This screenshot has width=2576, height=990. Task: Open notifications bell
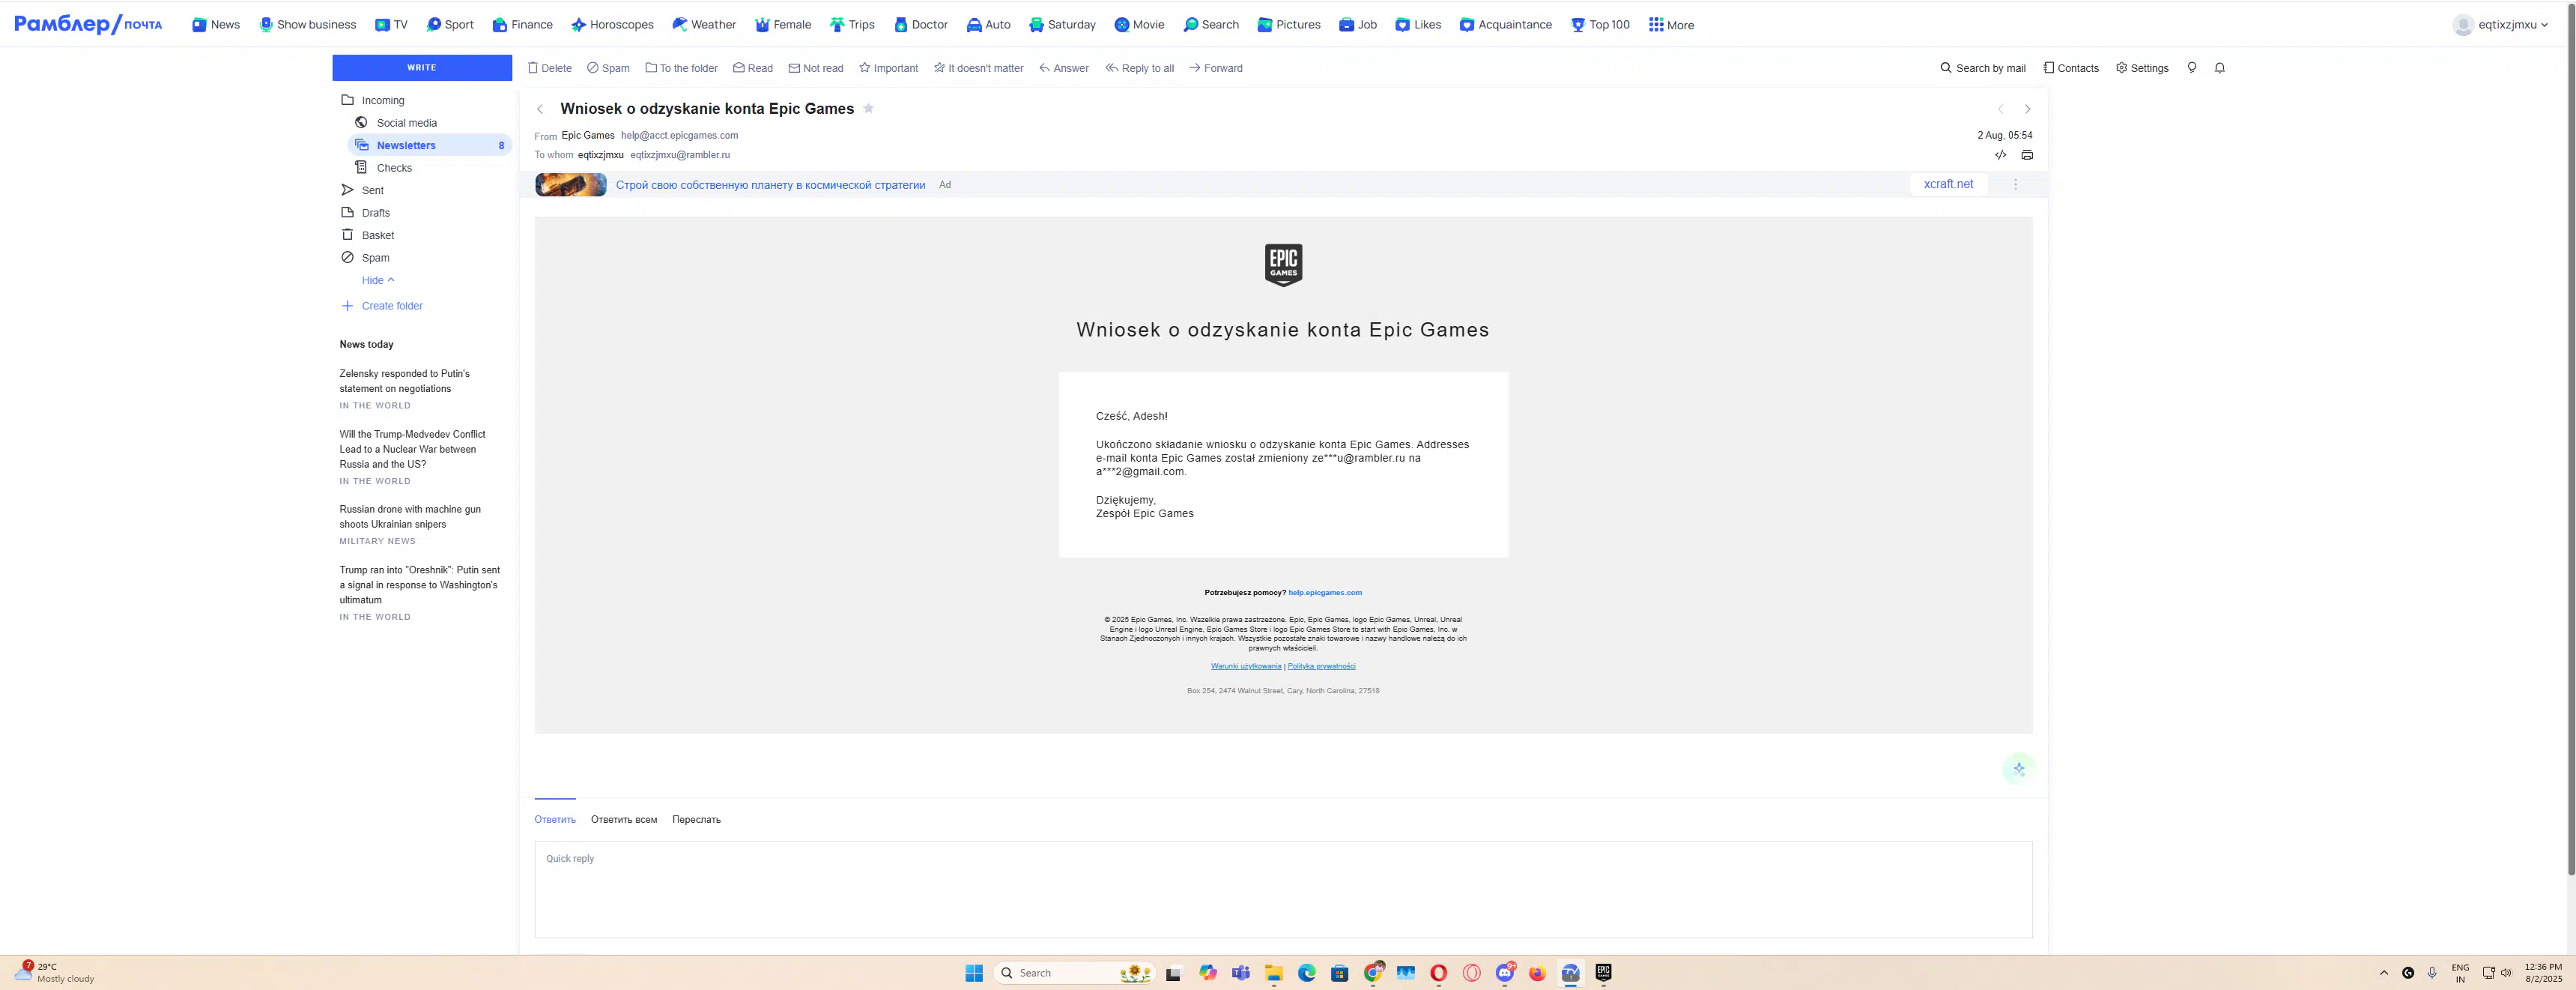tap(2220, 68)
